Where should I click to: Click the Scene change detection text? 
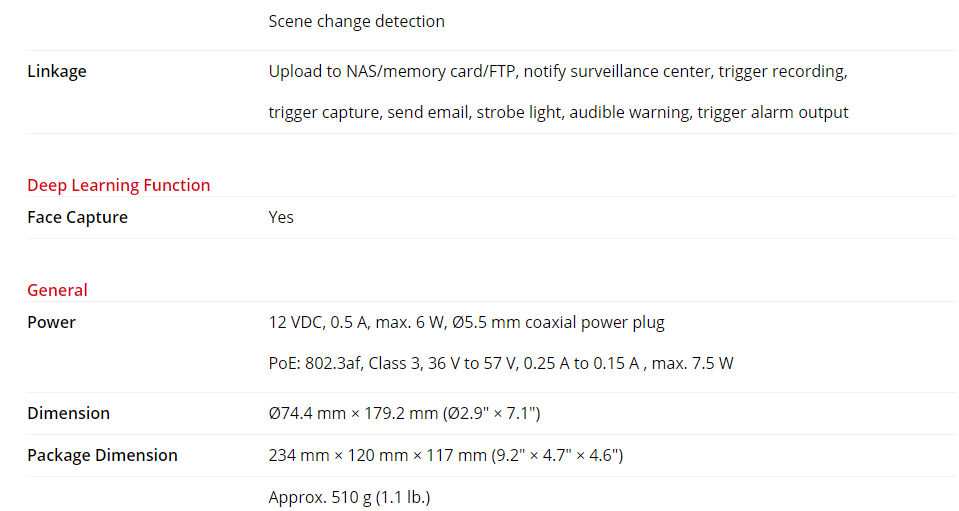point(357,21)
